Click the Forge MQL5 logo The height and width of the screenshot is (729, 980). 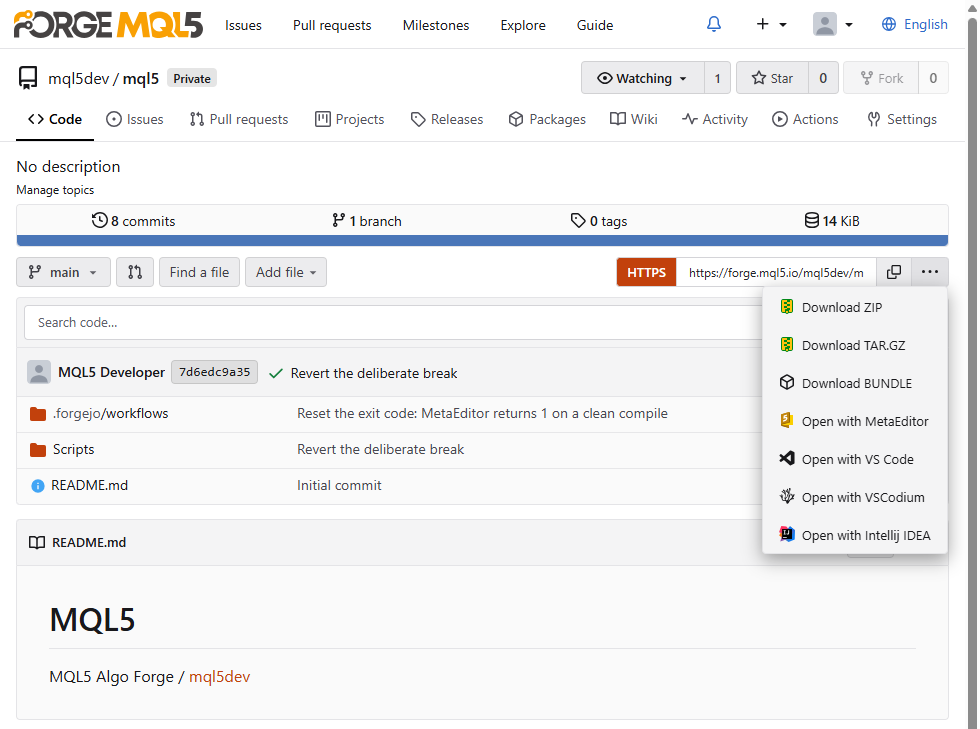[x=108, y=24]
